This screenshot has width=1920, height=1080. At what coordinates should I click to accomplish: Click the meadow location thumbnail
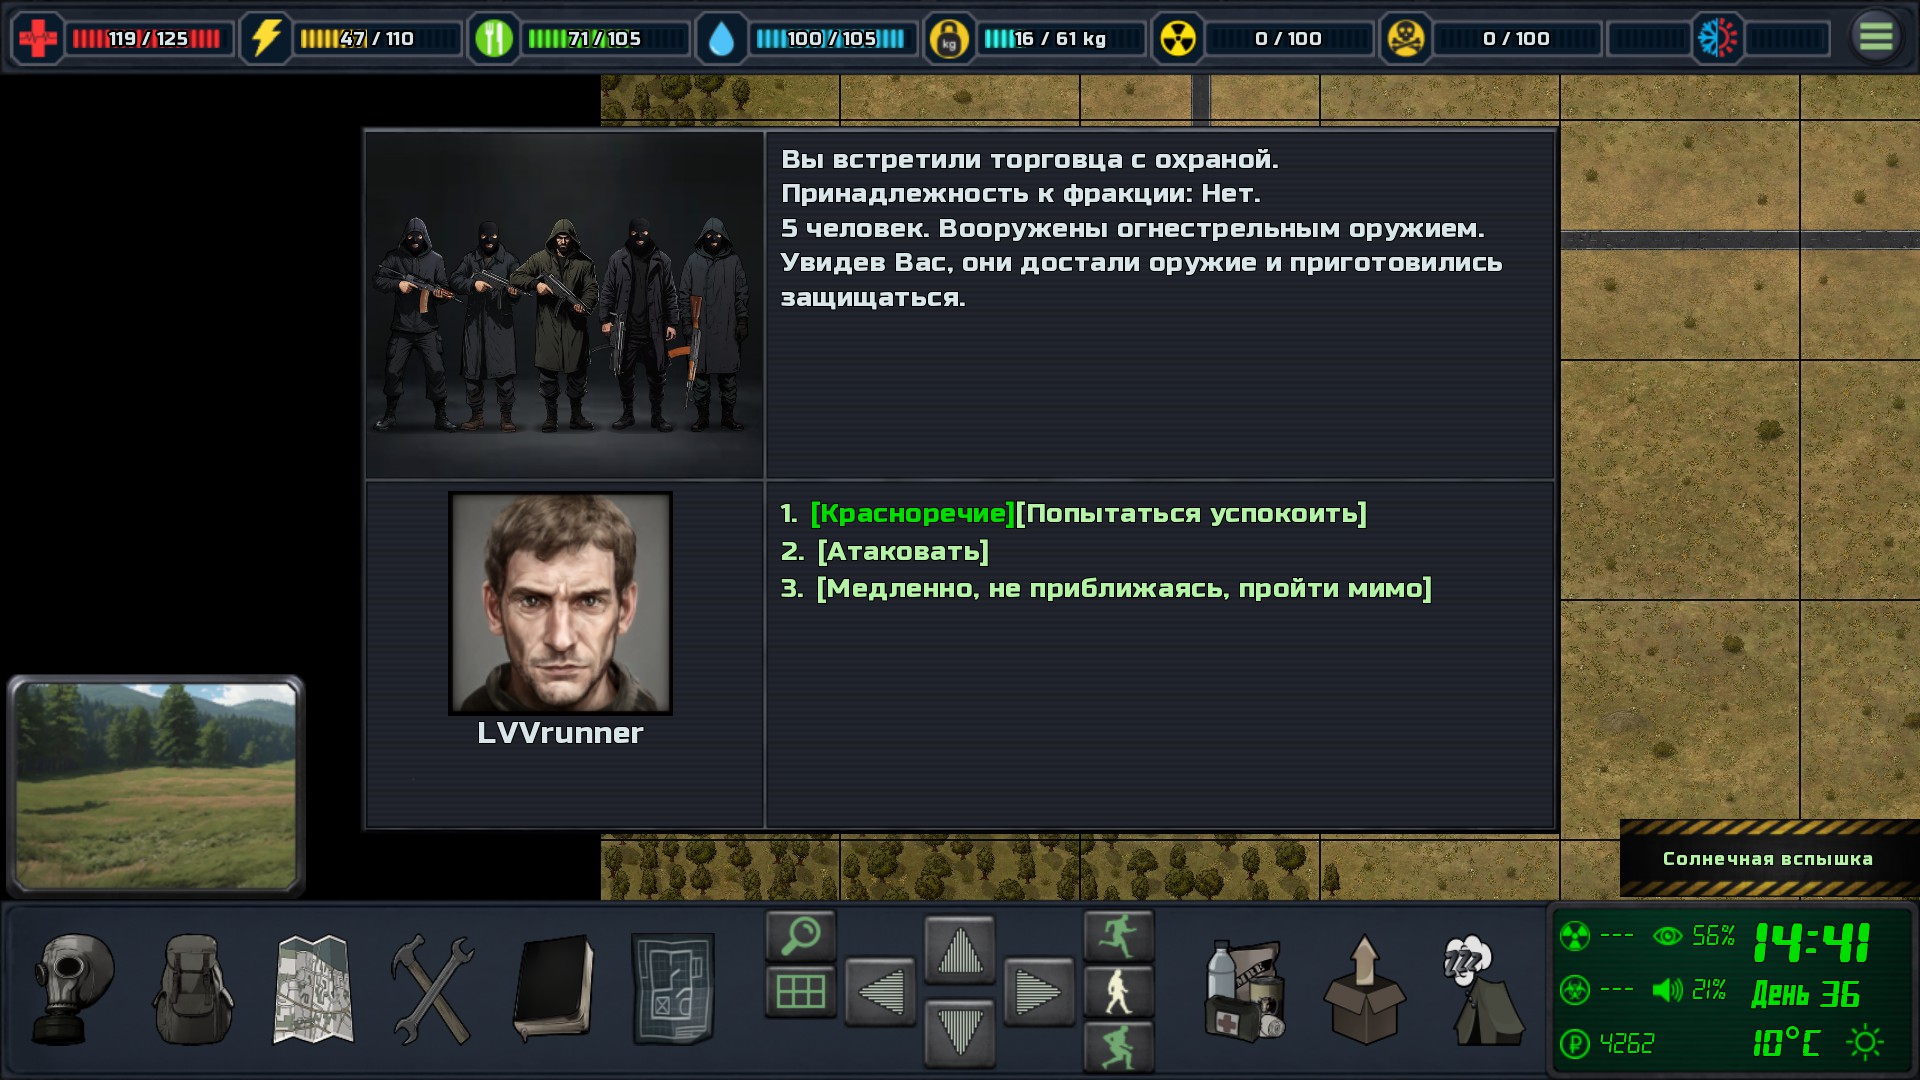[156, 785]
